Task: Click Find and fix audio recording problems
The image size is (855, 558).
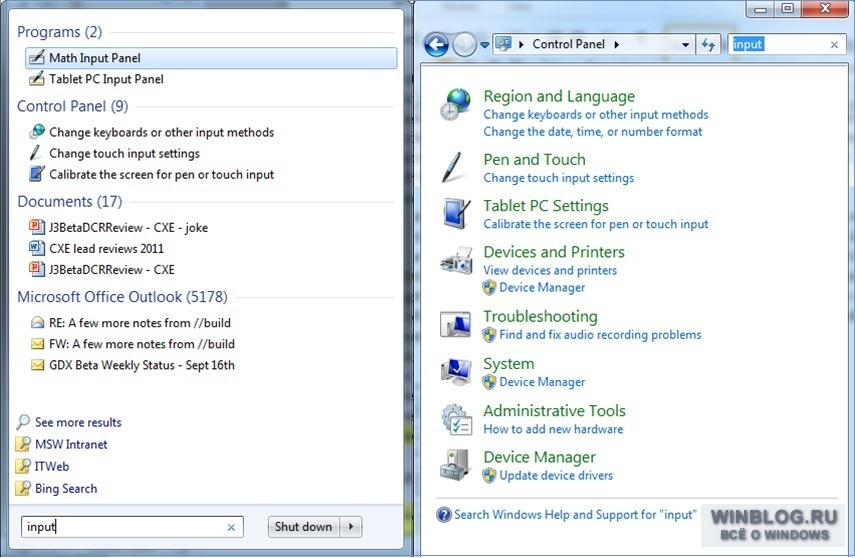Action: click(x=600, y=334)
